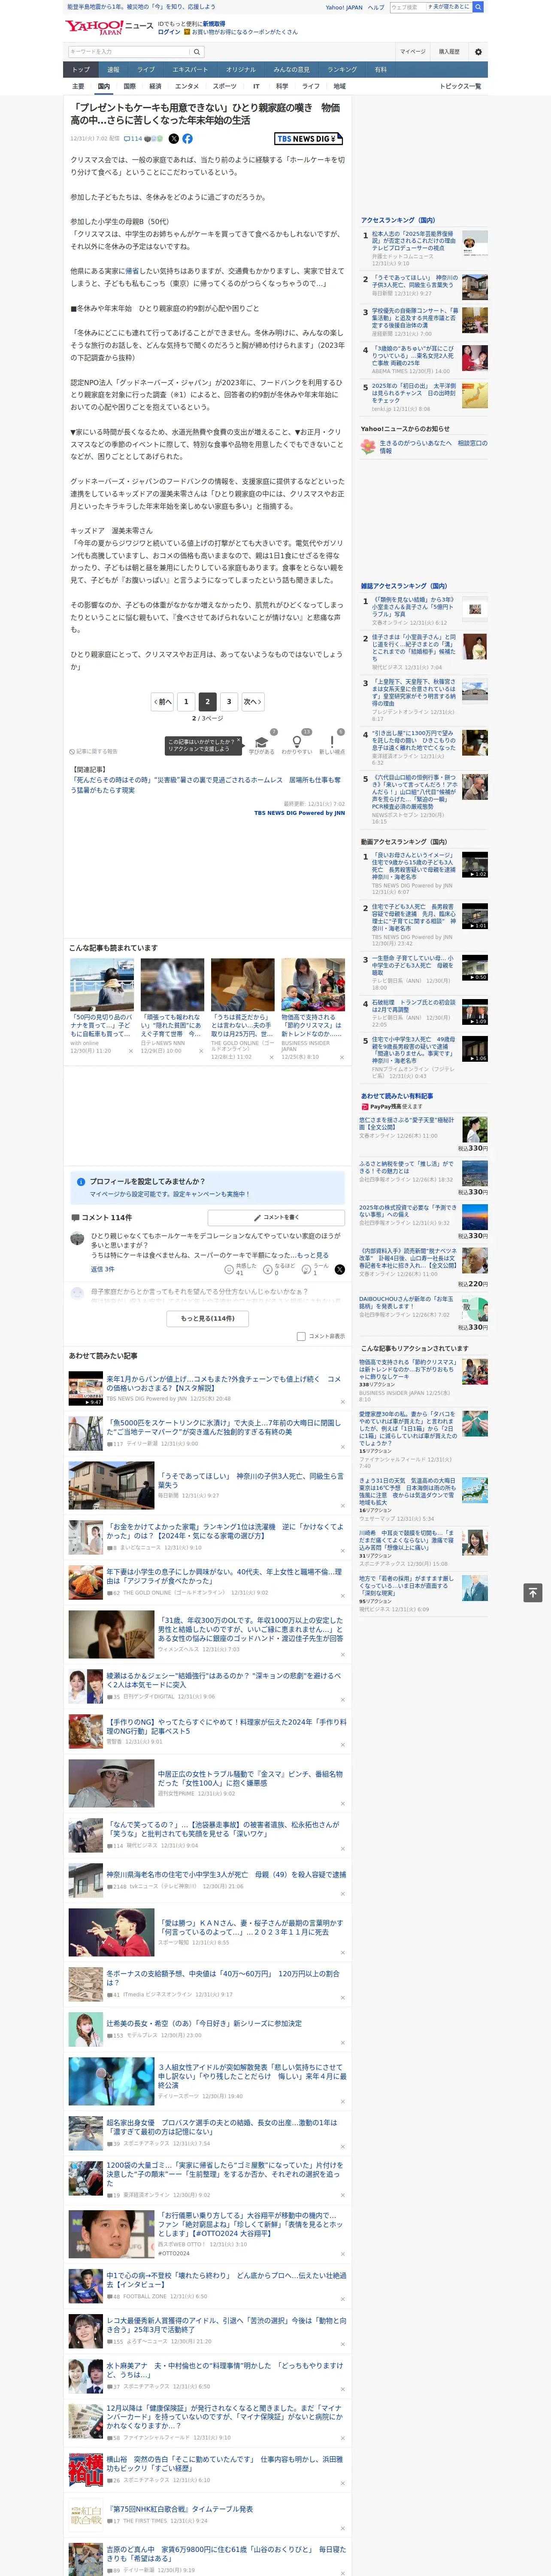Open the 購入履歴 link
This screenshot has width=551, height=2576.
tap(449, 51)
